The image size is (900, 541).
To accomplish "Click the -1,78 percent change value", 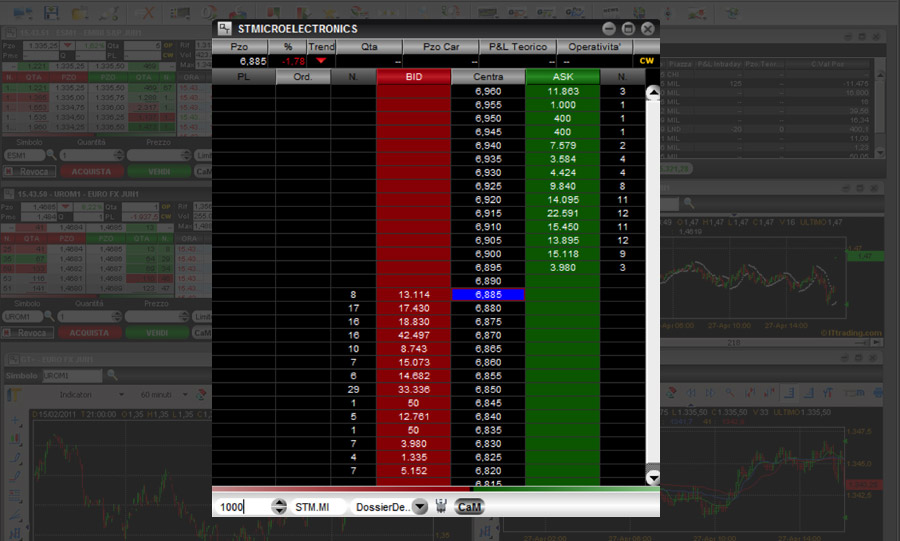I will point(293,61).
